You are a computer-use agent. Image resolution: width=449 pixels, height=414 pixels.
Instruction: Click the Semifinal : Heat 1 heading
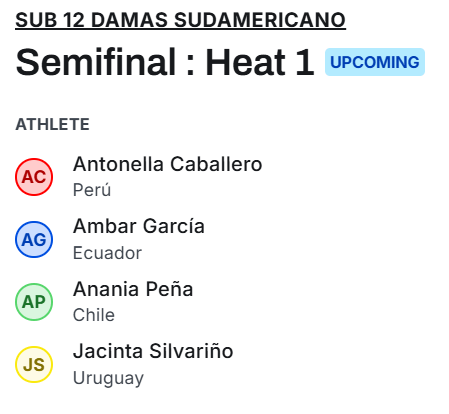pyautogui.click(x=165, y=62)
